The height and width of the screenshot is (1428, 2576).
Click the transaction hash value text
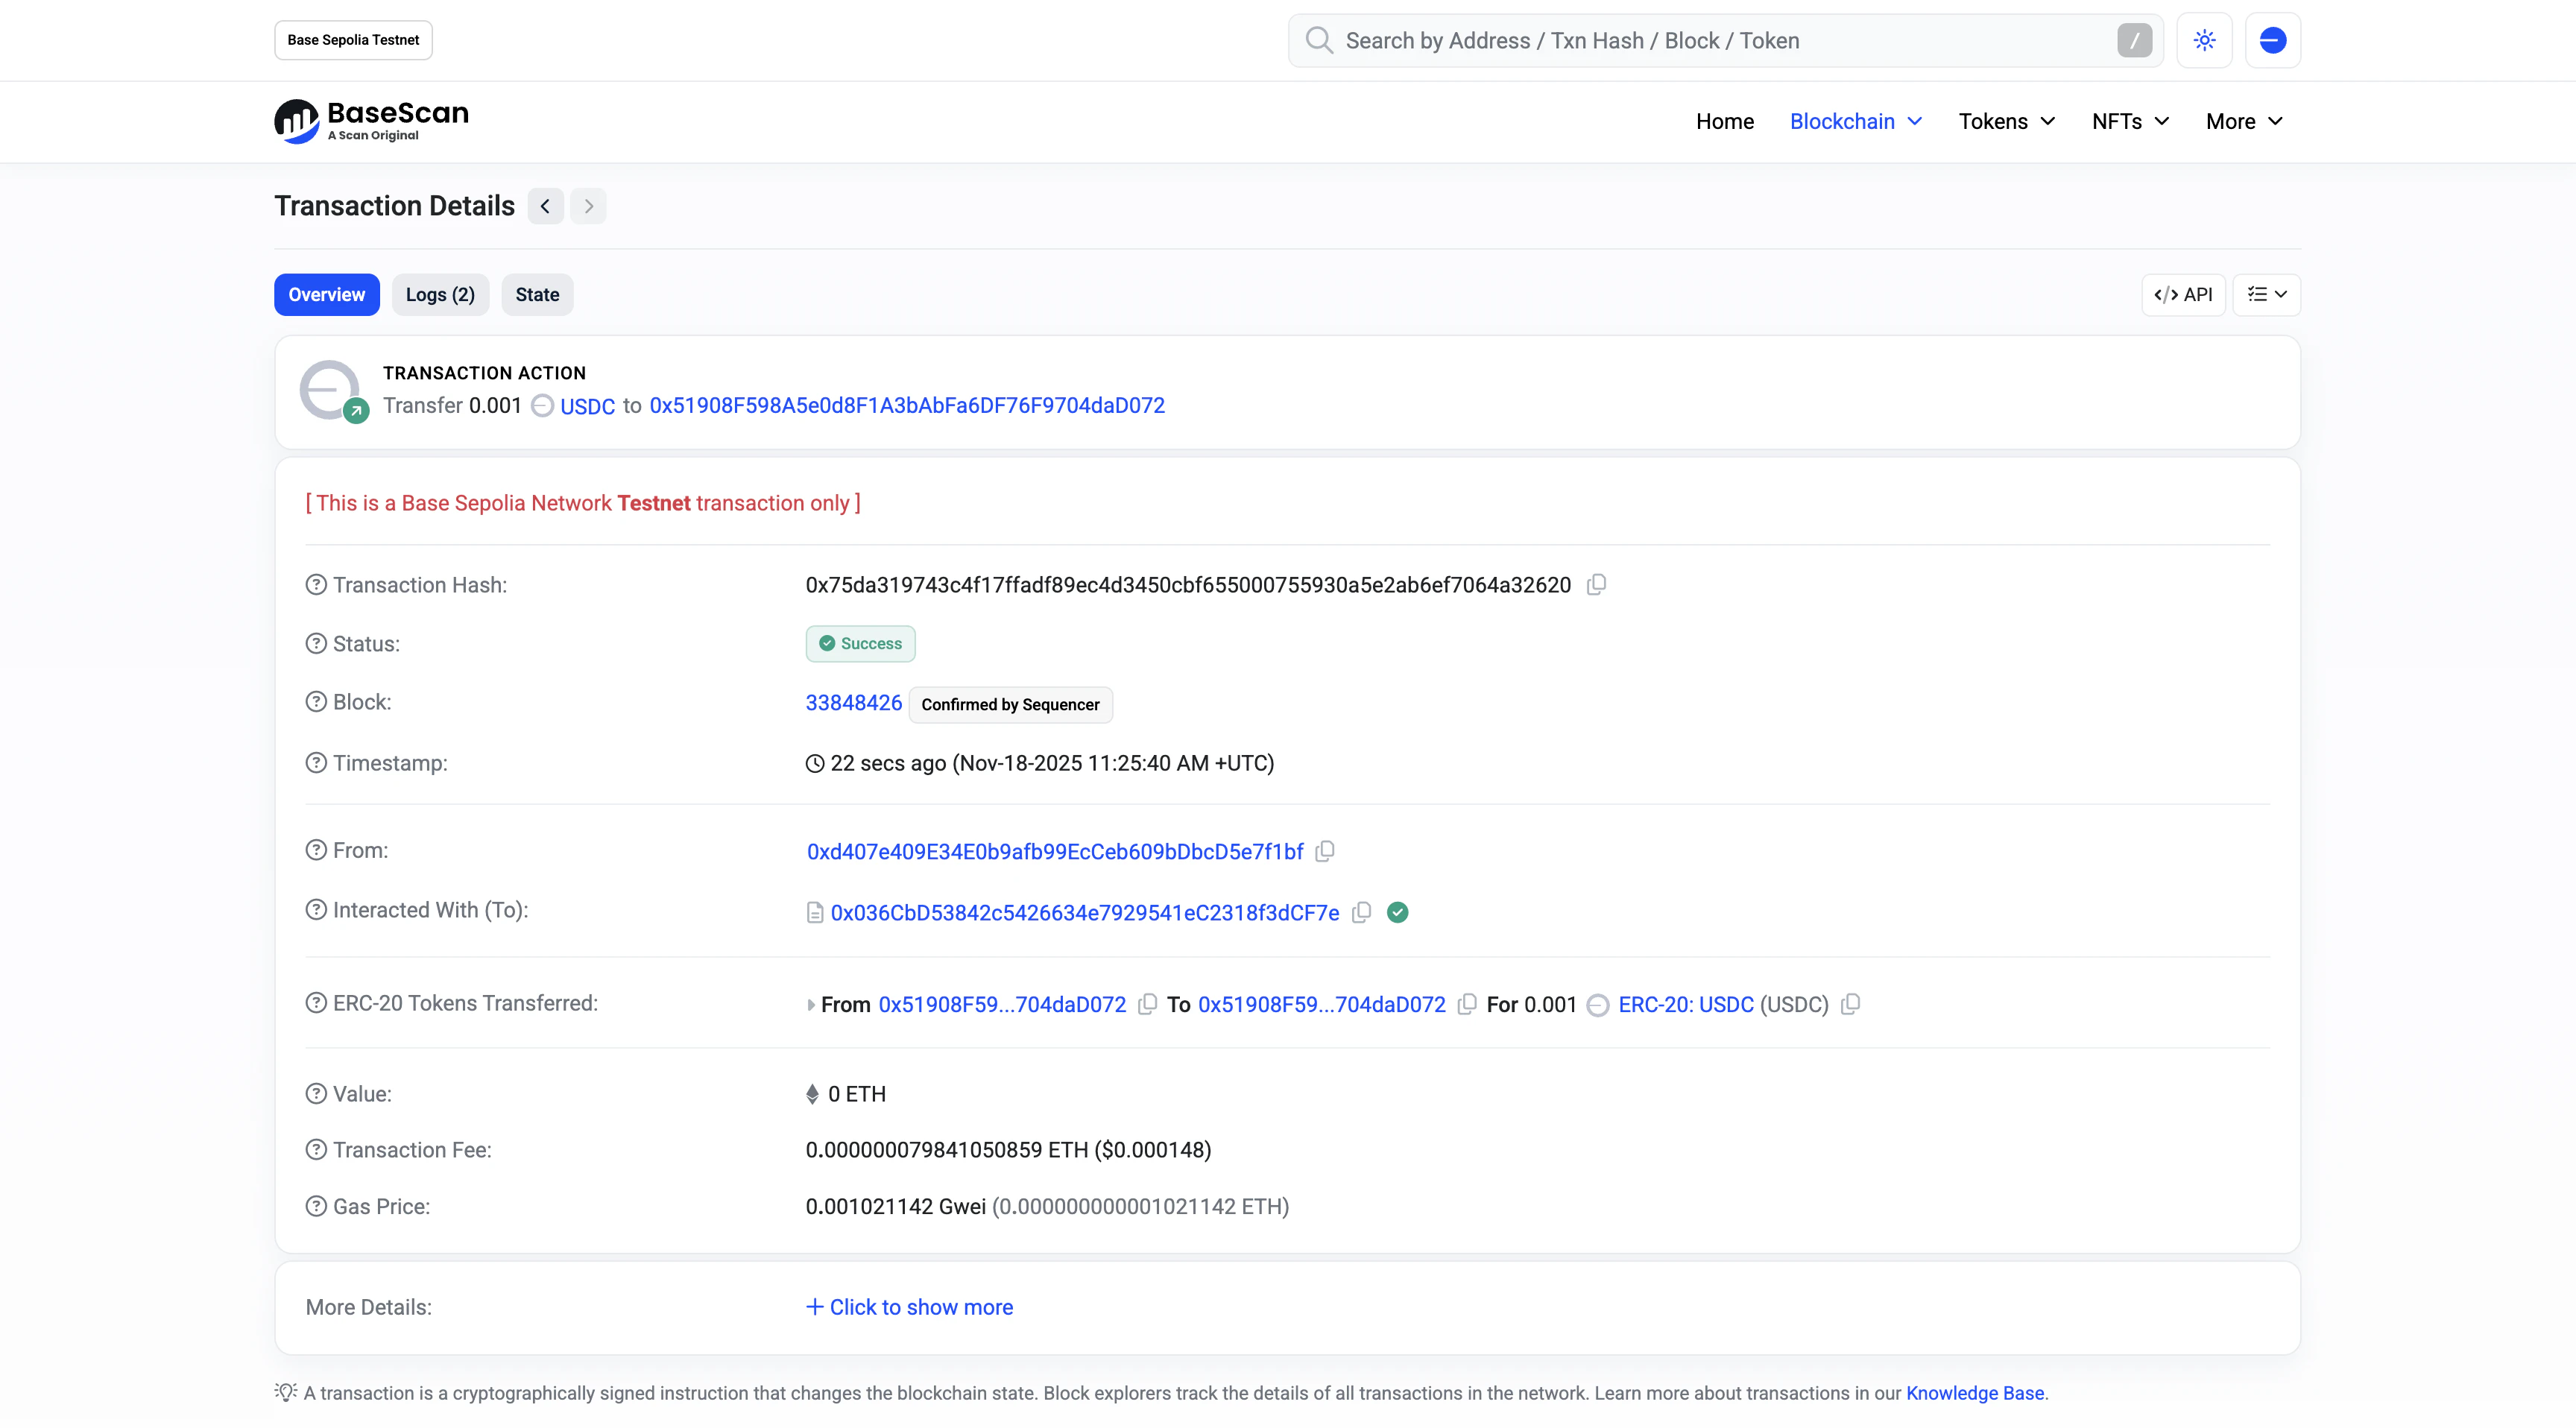point(1188,585)
